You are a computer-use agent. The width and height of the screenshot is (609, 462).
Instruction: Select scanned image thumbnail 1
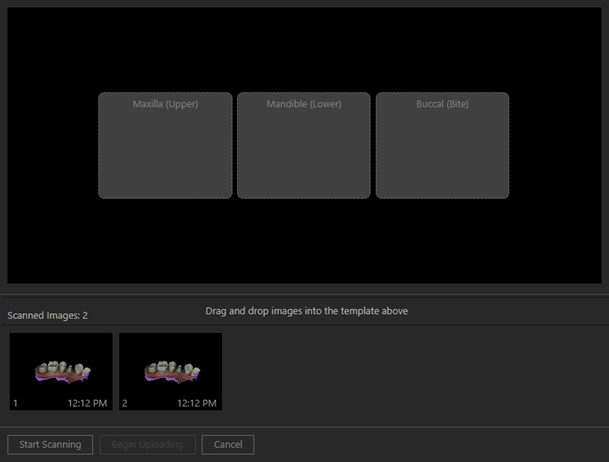(61, 371)
